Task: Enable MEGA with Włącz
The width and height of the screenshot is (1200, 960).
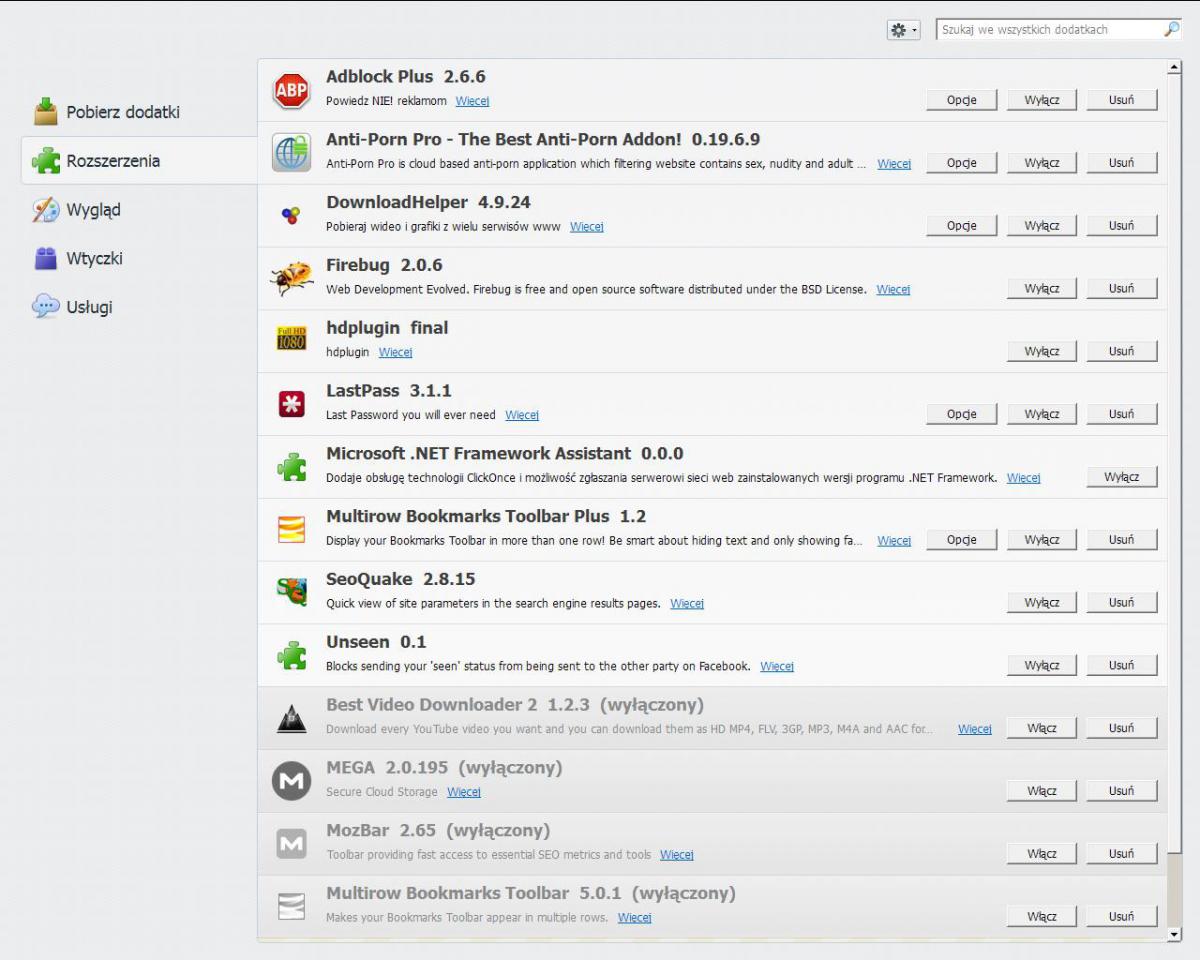Action: point(1042,791)
